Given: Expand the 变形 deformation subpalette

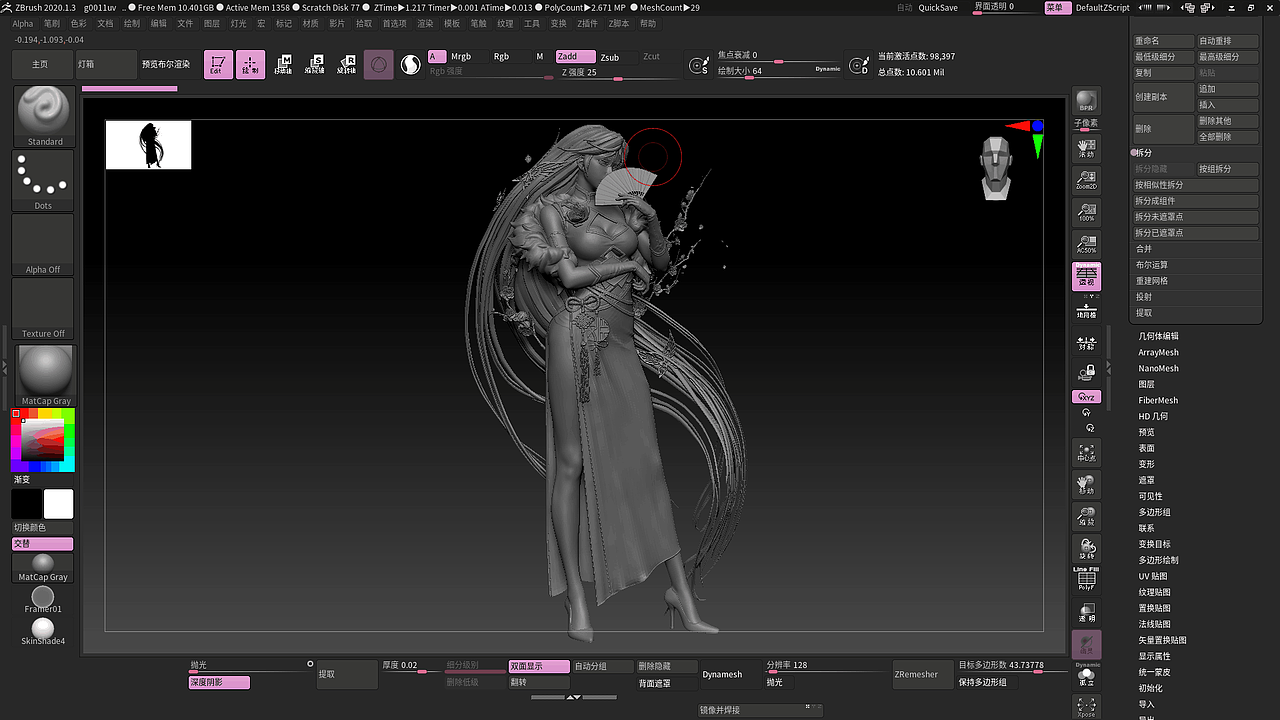Looking at the screenshot, I should pyautogui.click(x=1146, y=464).
